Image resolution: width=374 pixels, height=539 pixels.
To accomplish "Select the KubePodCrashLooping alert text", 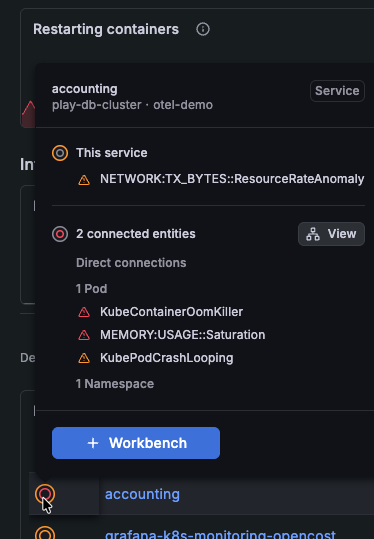I will point(167,358).
